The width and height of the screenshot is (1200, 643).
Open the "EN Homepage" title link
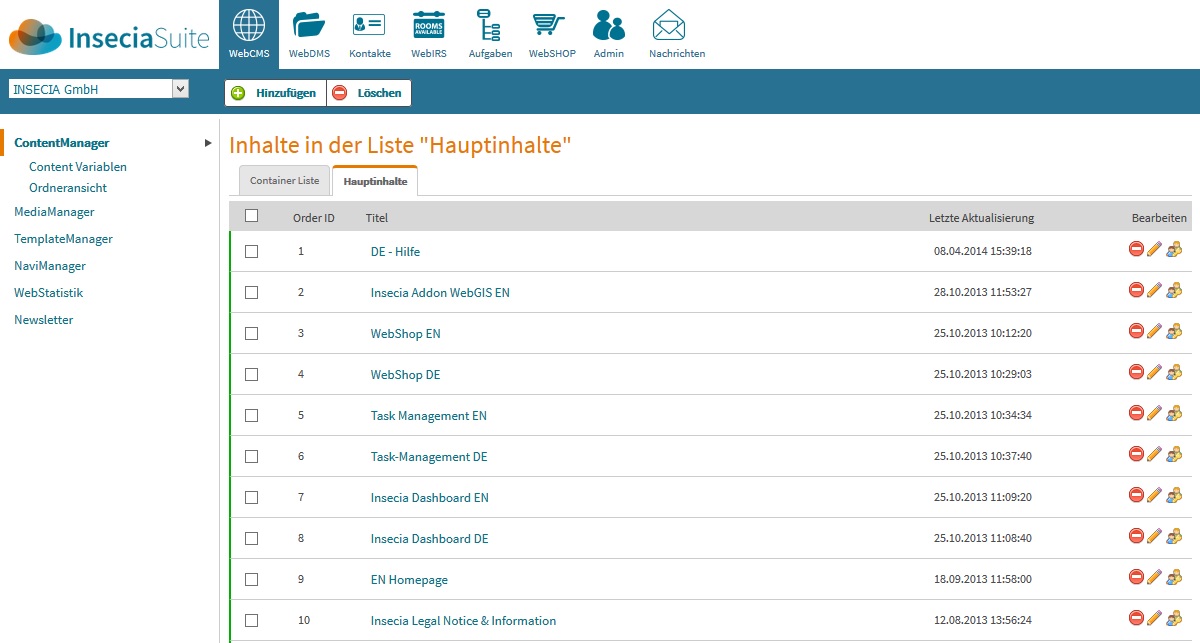409,580
